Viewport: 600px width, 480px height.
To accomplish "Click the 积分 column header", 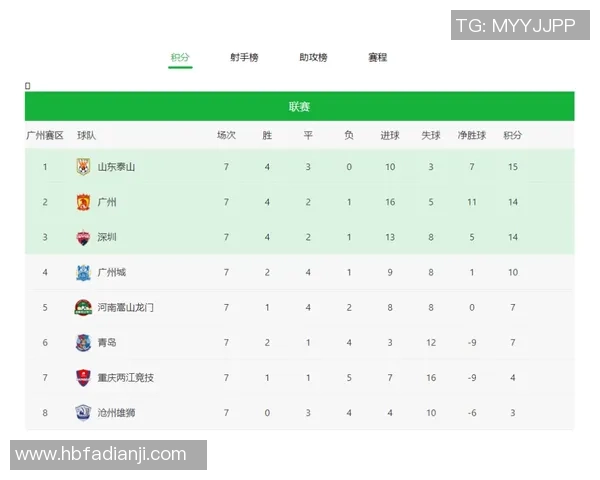I will [512, 135].
